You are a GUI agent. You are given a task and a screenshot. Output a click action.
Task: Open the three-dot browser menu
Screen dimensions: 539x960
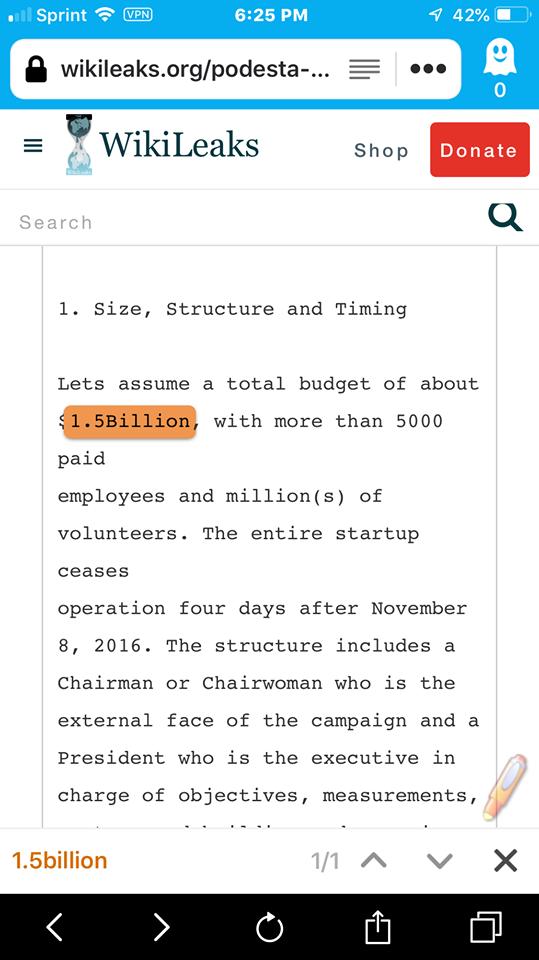click(428, 69)
